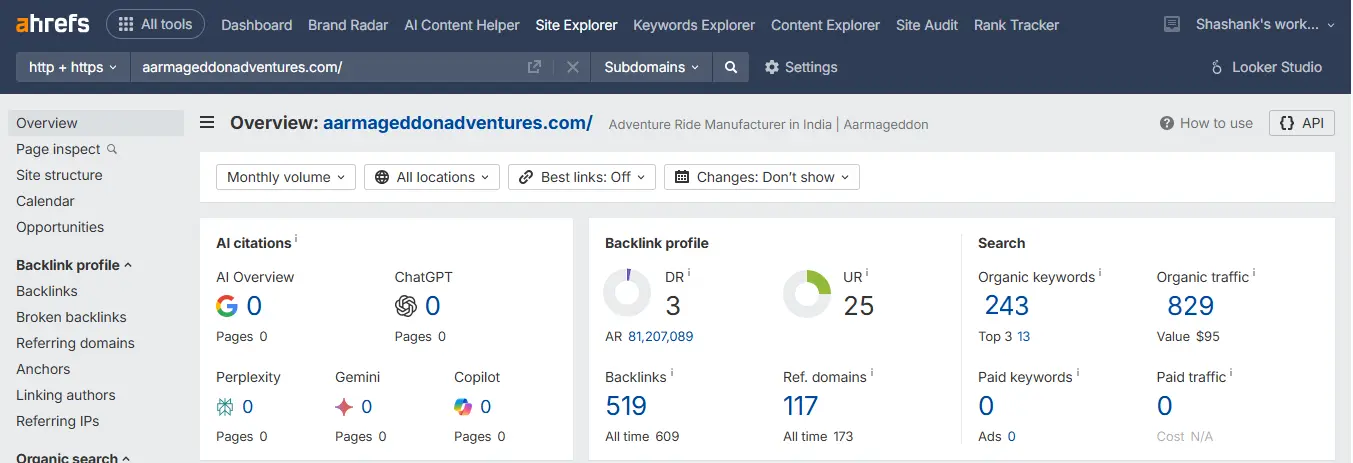Open URL in new tab icon

click(x=535, y=67)
